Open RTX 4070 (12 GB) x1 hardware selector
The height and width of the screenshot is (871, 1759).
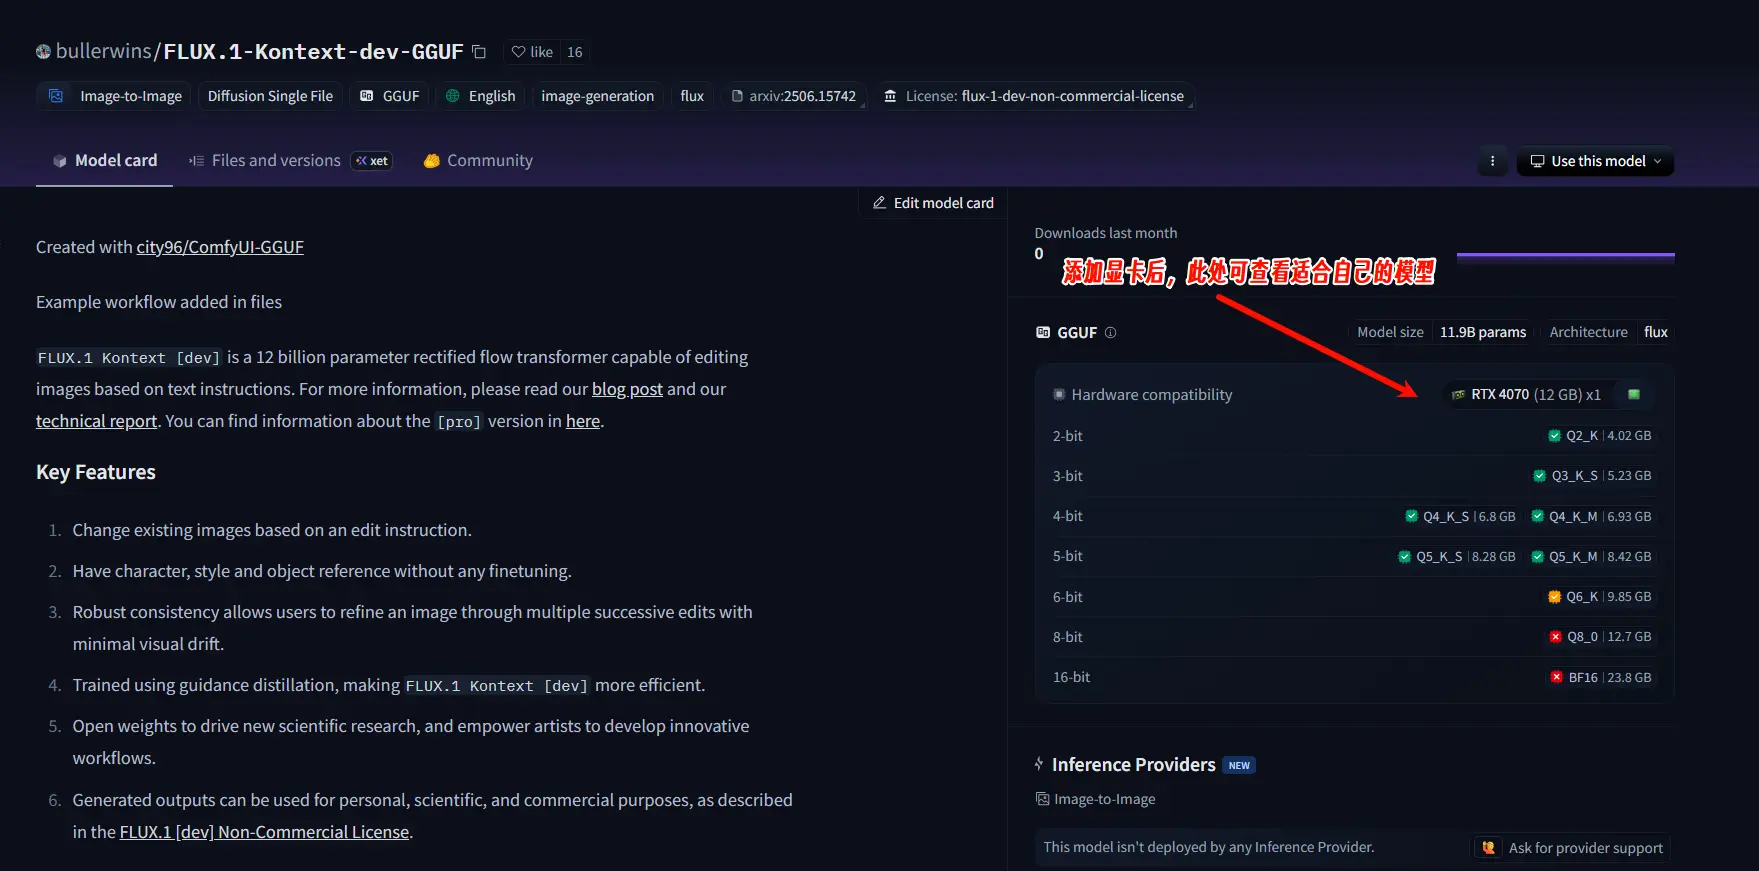point(1526,395)
